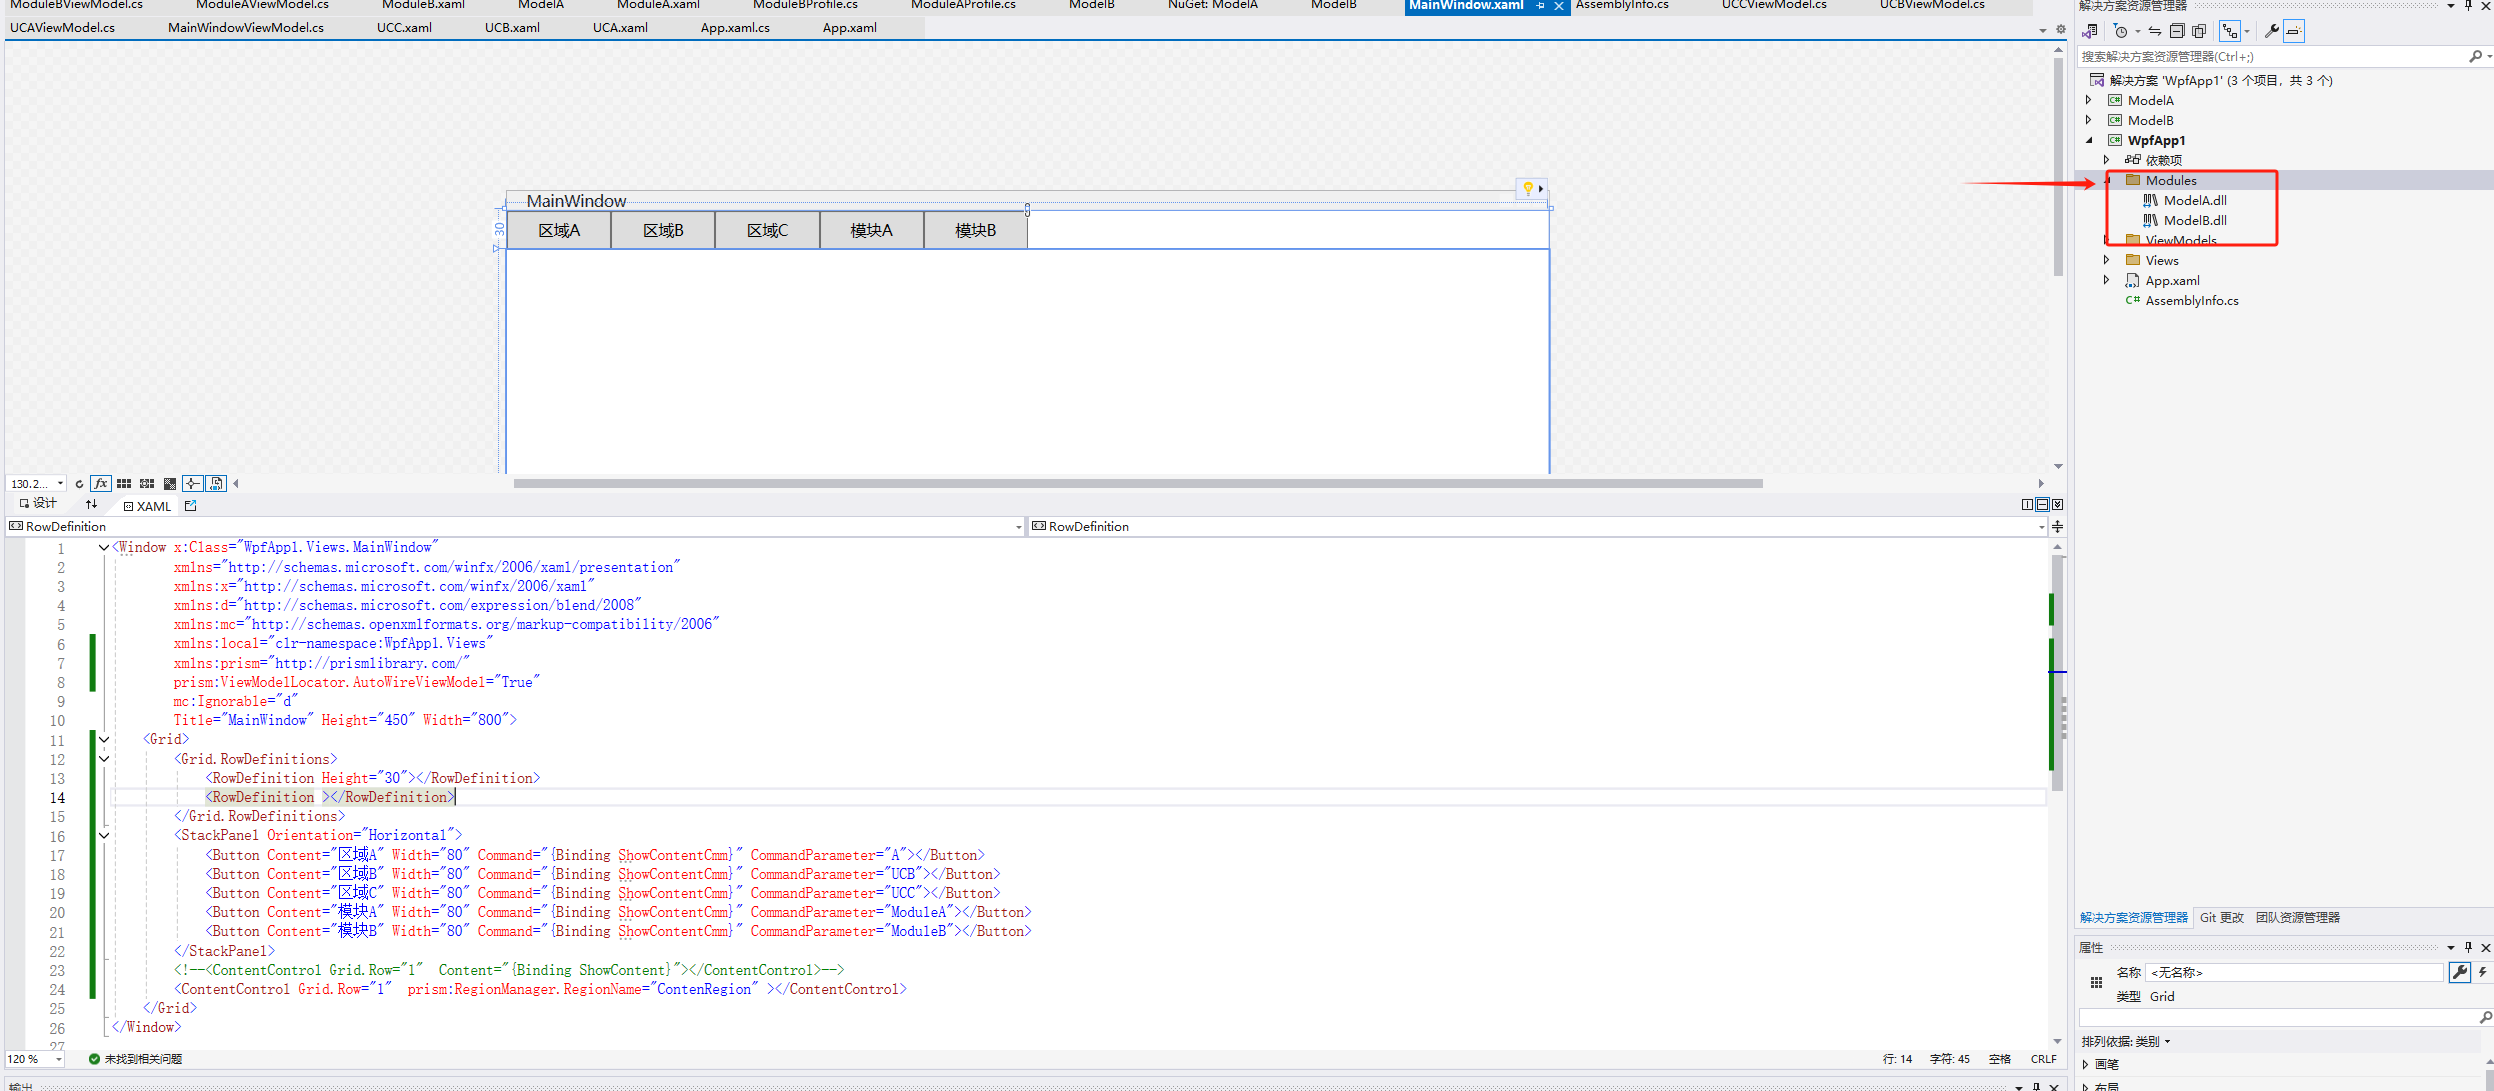Open the designer zoom percentage dropdown
Screen dimensions: 2494x1091
tap(60, 484)
